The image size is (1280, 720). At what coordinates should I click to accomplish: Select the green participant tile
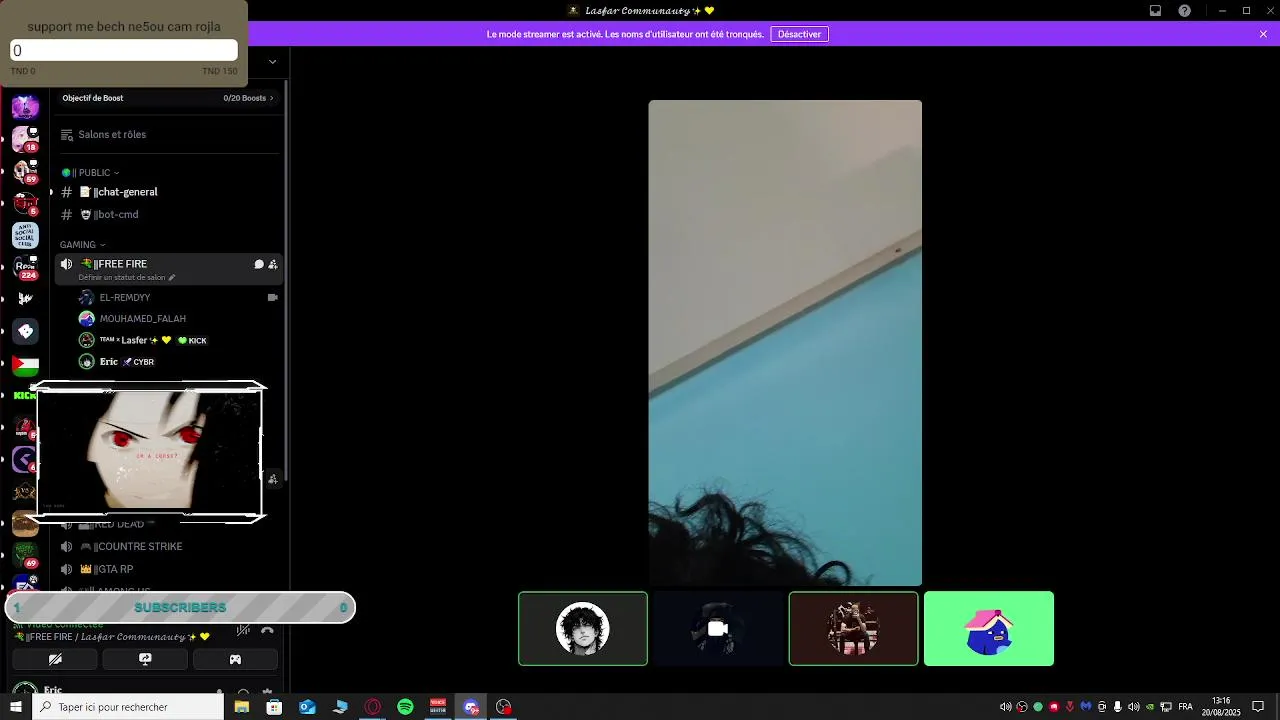989,629
